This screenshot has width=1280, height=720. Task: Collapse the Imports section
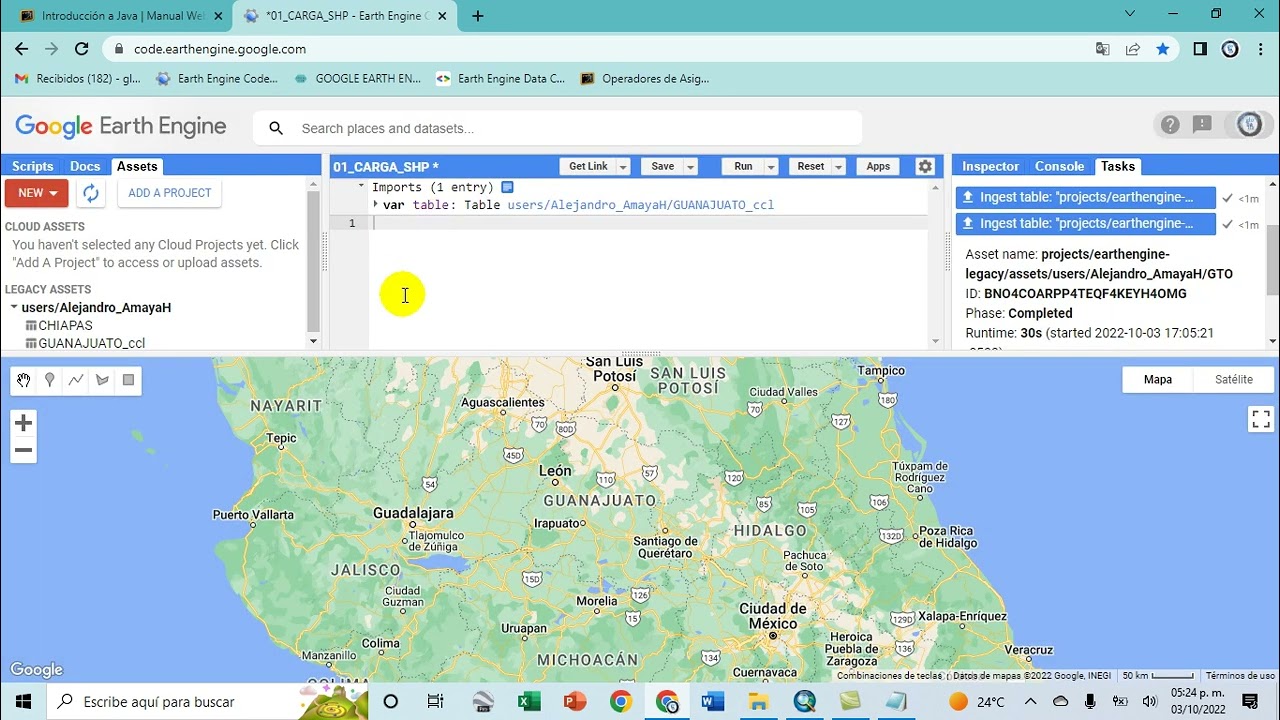361,187
